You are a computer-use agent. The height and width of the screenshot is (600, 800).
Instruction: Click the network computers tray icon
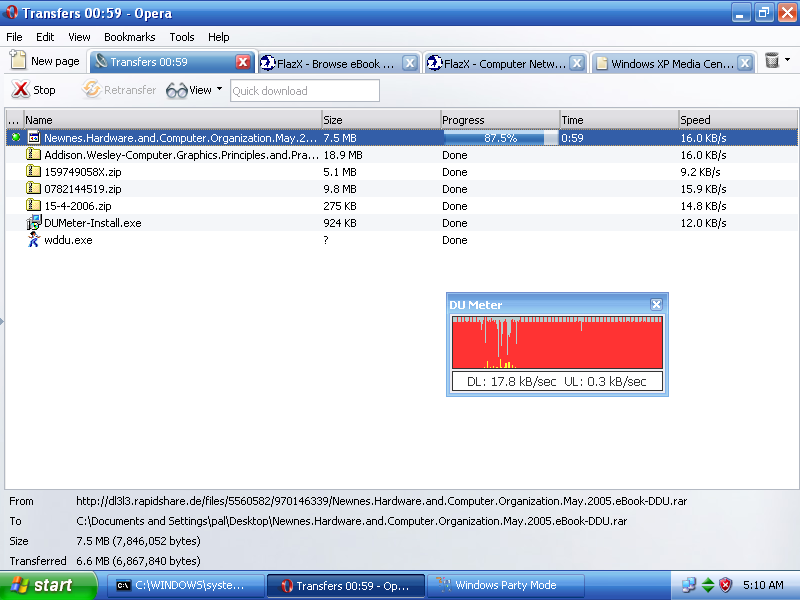pyautogui.click(x=689, y=585)
